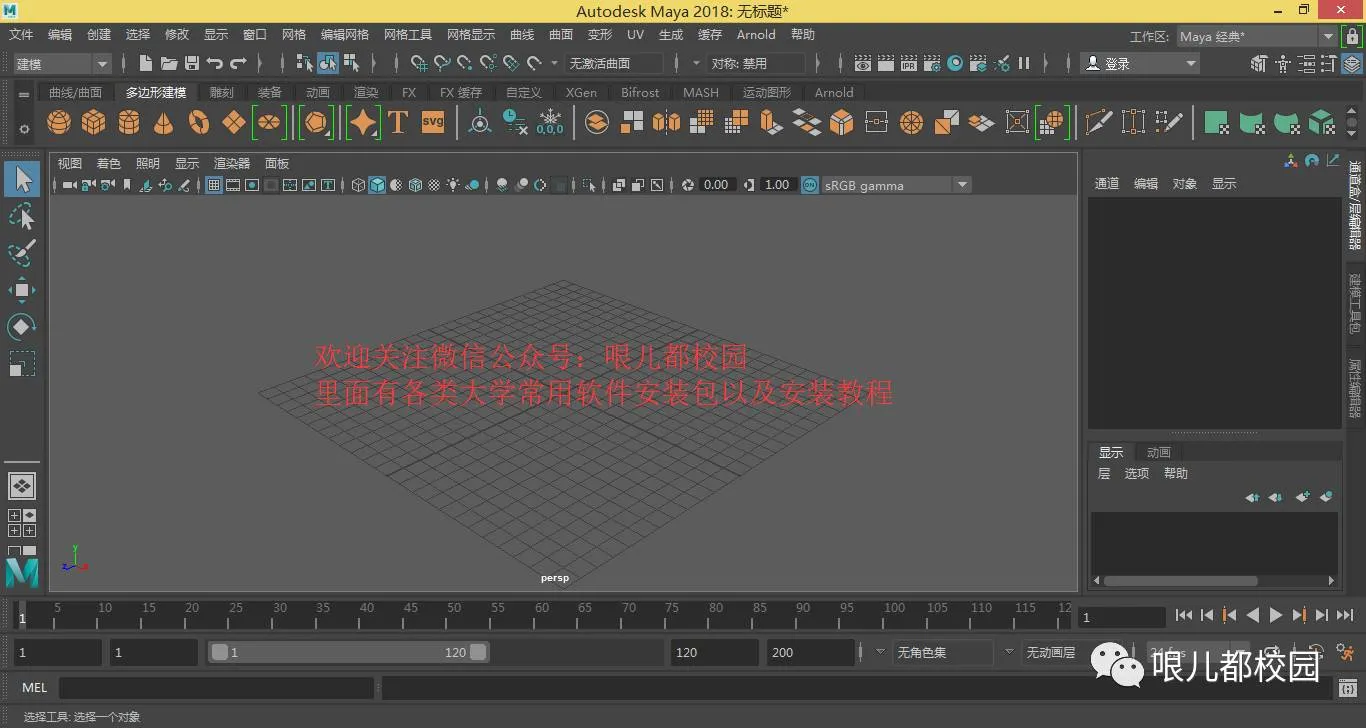Click the freeze transformations snowflake icon
The image size is (1366, 728).
pos(550,123)
